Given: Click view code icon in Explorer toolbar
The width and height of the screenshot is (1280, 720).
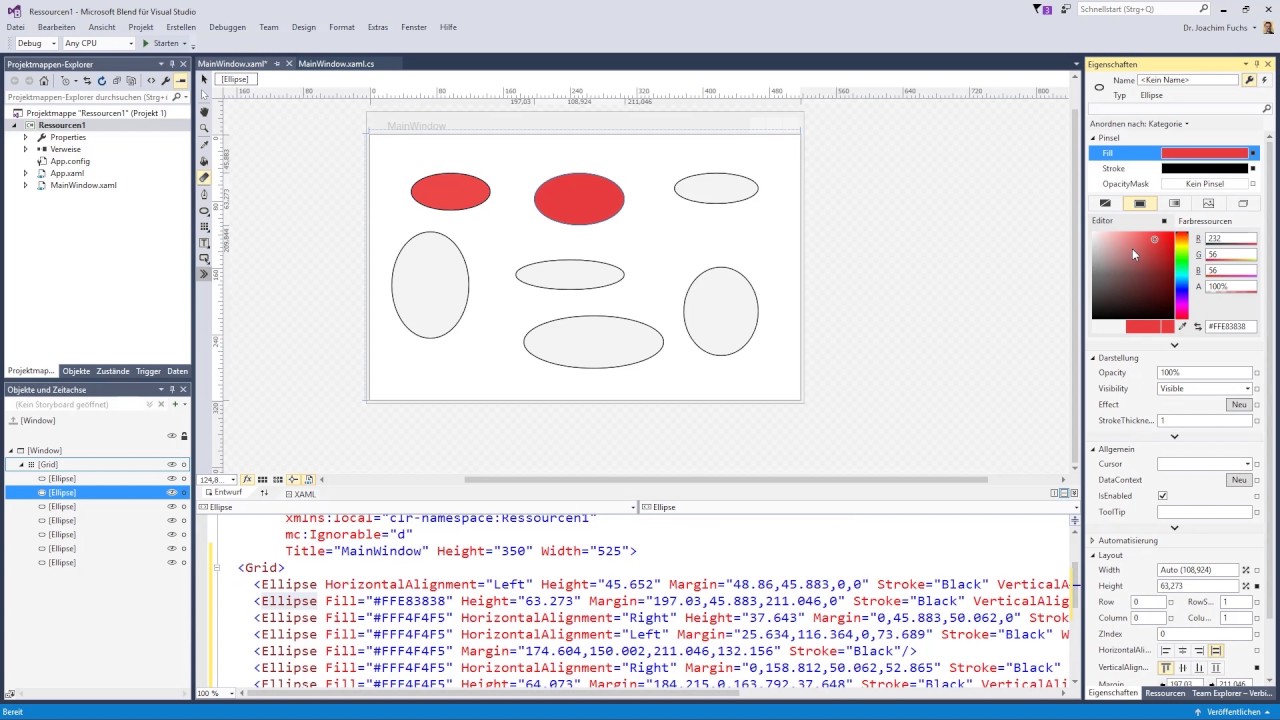Looking at the screenshot, I should pyautogui.click(x=151, y=81).
